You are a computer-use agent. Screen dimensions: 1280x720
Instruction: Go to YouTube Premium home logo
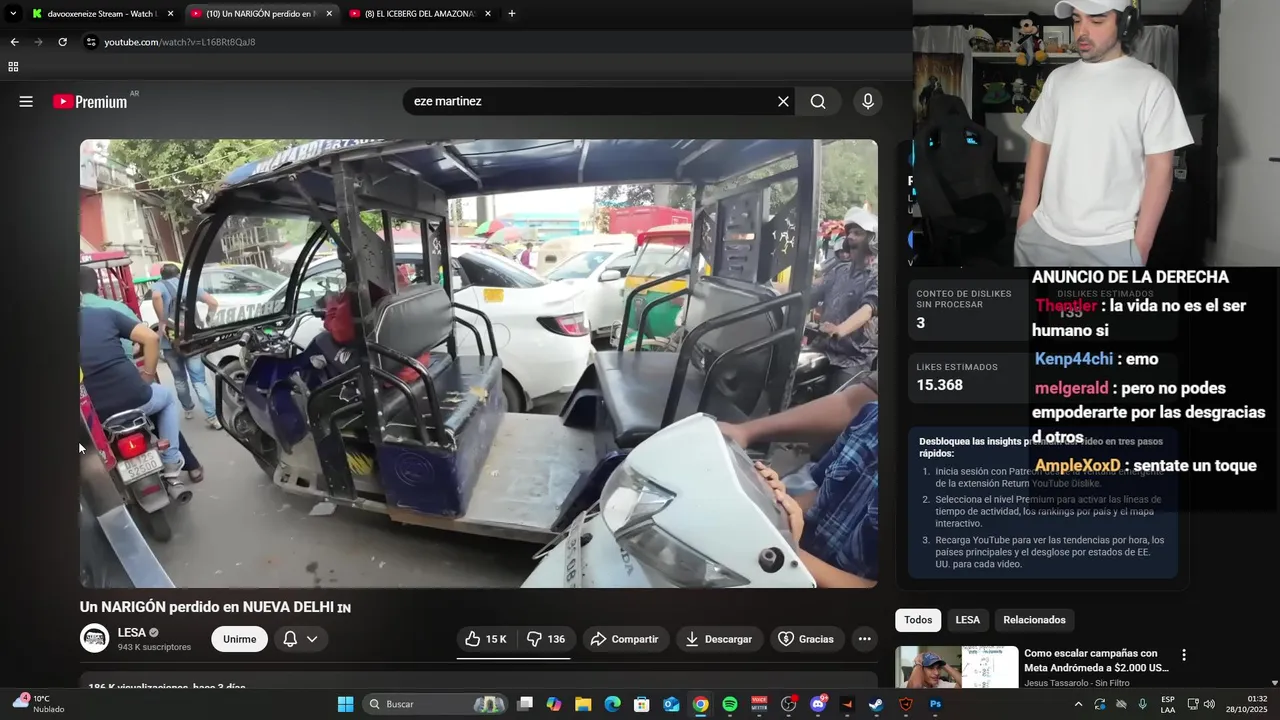tap(90, 101)
